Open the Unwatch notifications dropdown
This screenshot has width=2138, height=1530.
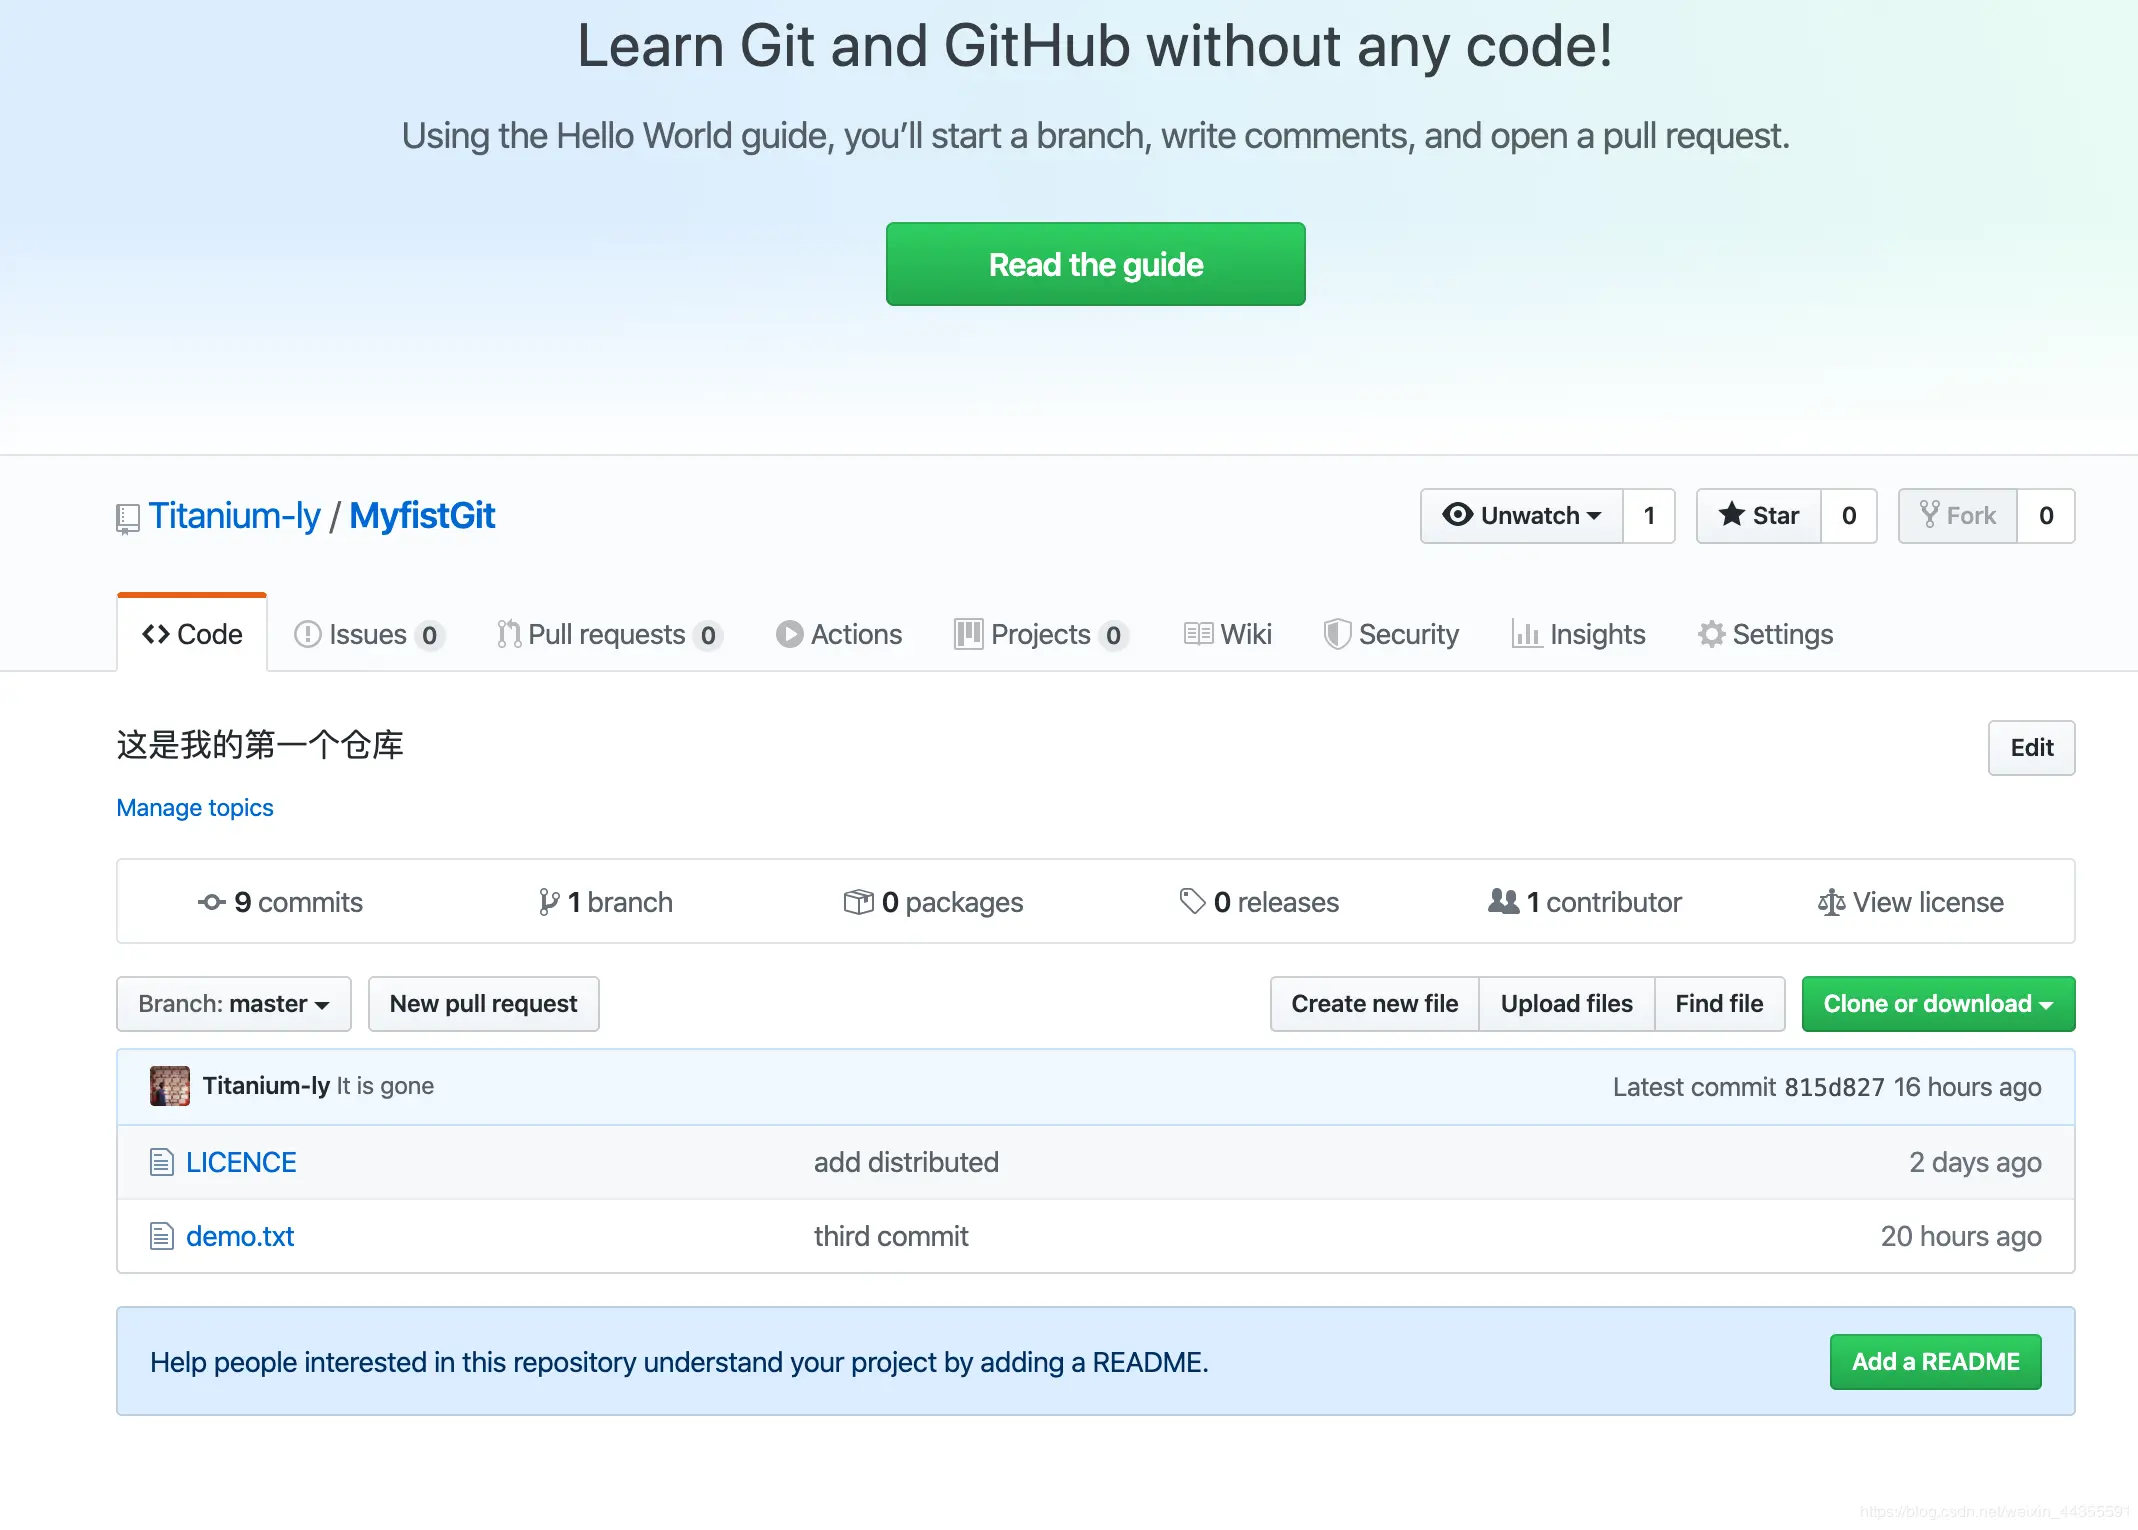(1522, 516)
